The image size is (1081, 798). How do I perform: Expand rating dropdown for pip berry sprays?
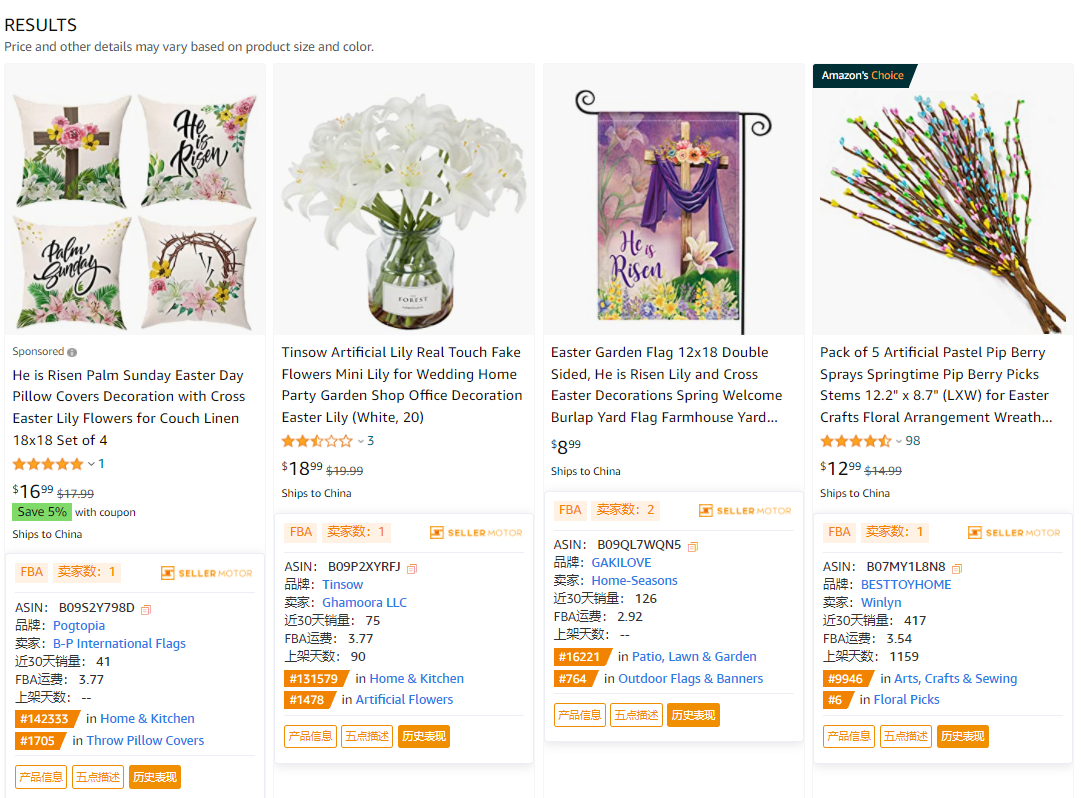click(x=899, y=441)
